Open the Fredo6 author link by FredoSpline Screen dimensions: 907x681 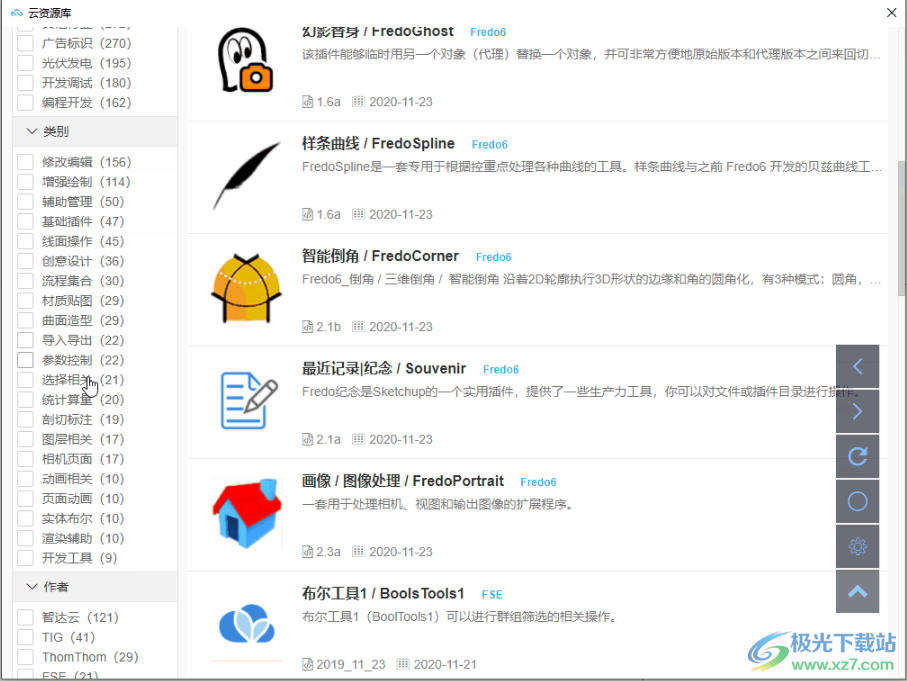489,145
